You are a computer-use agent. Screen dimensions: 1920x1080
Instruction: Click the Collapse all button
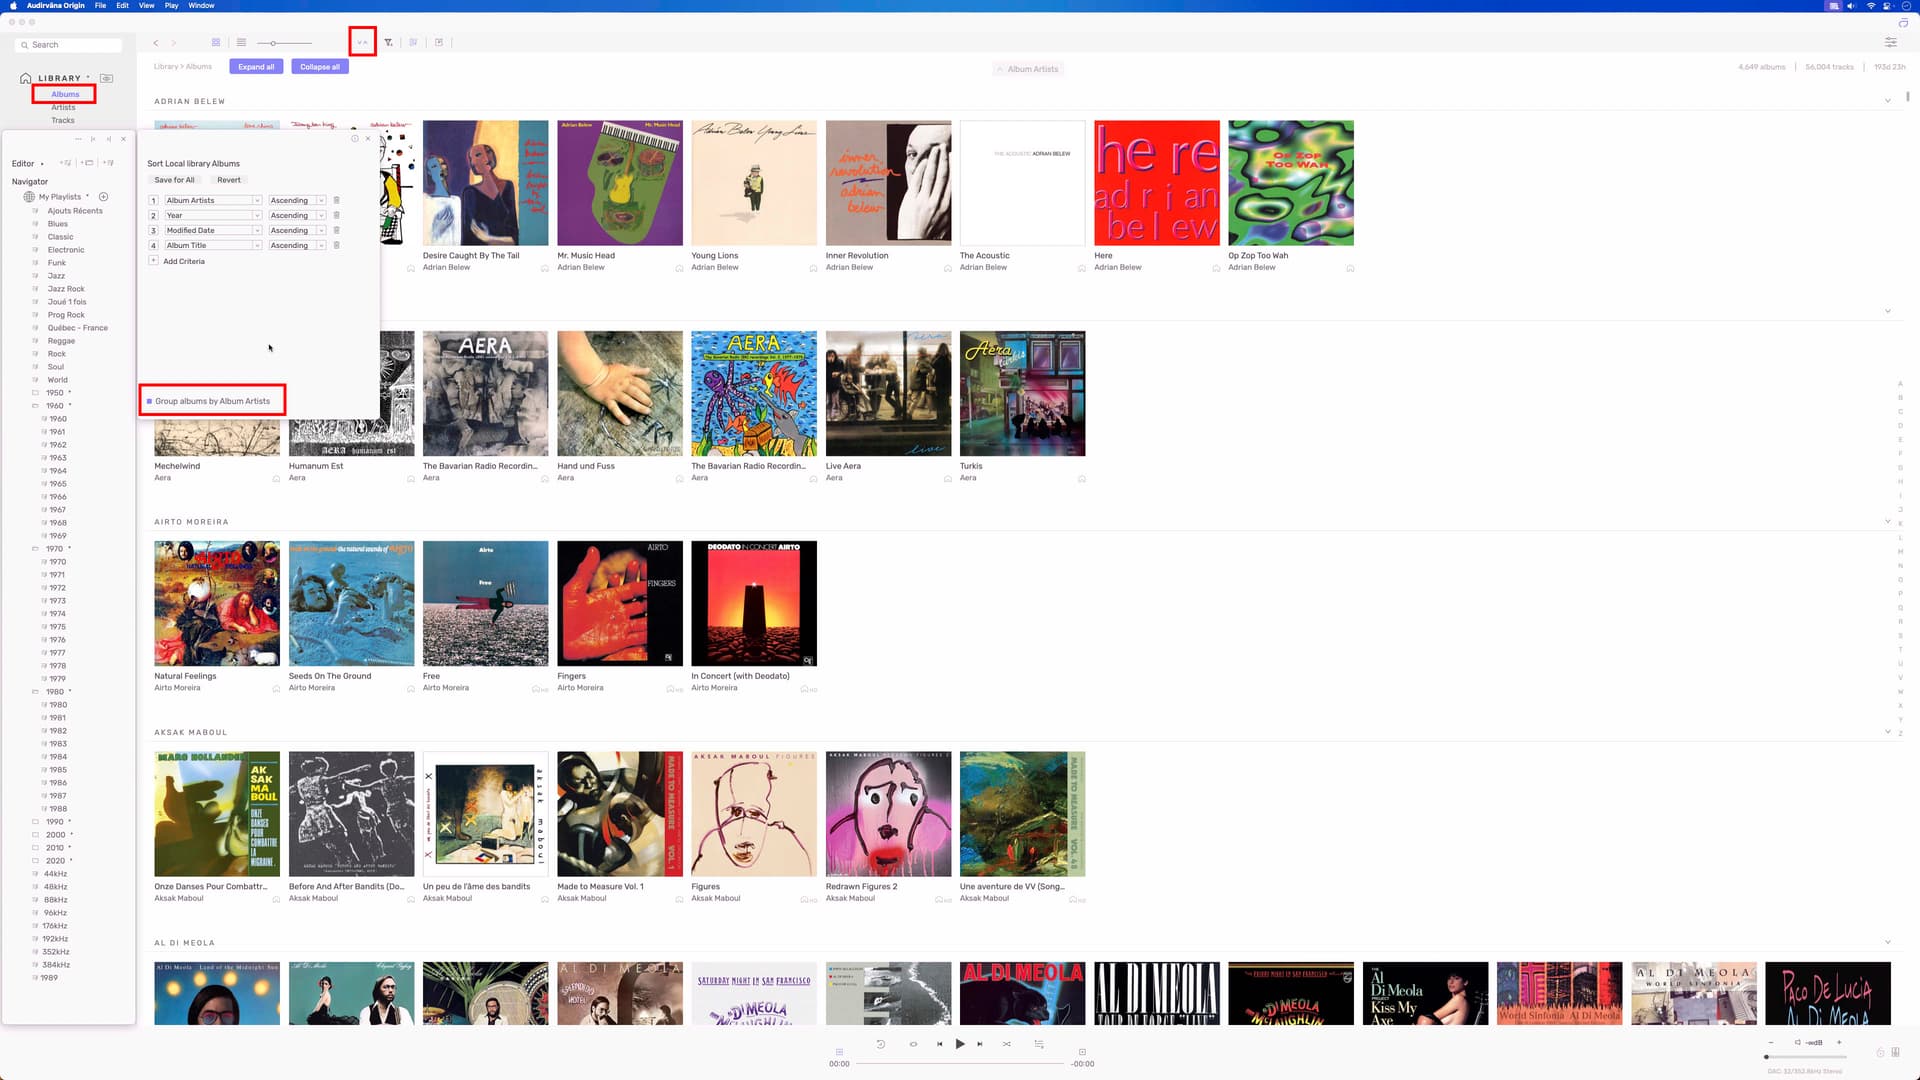pos(320,67)
